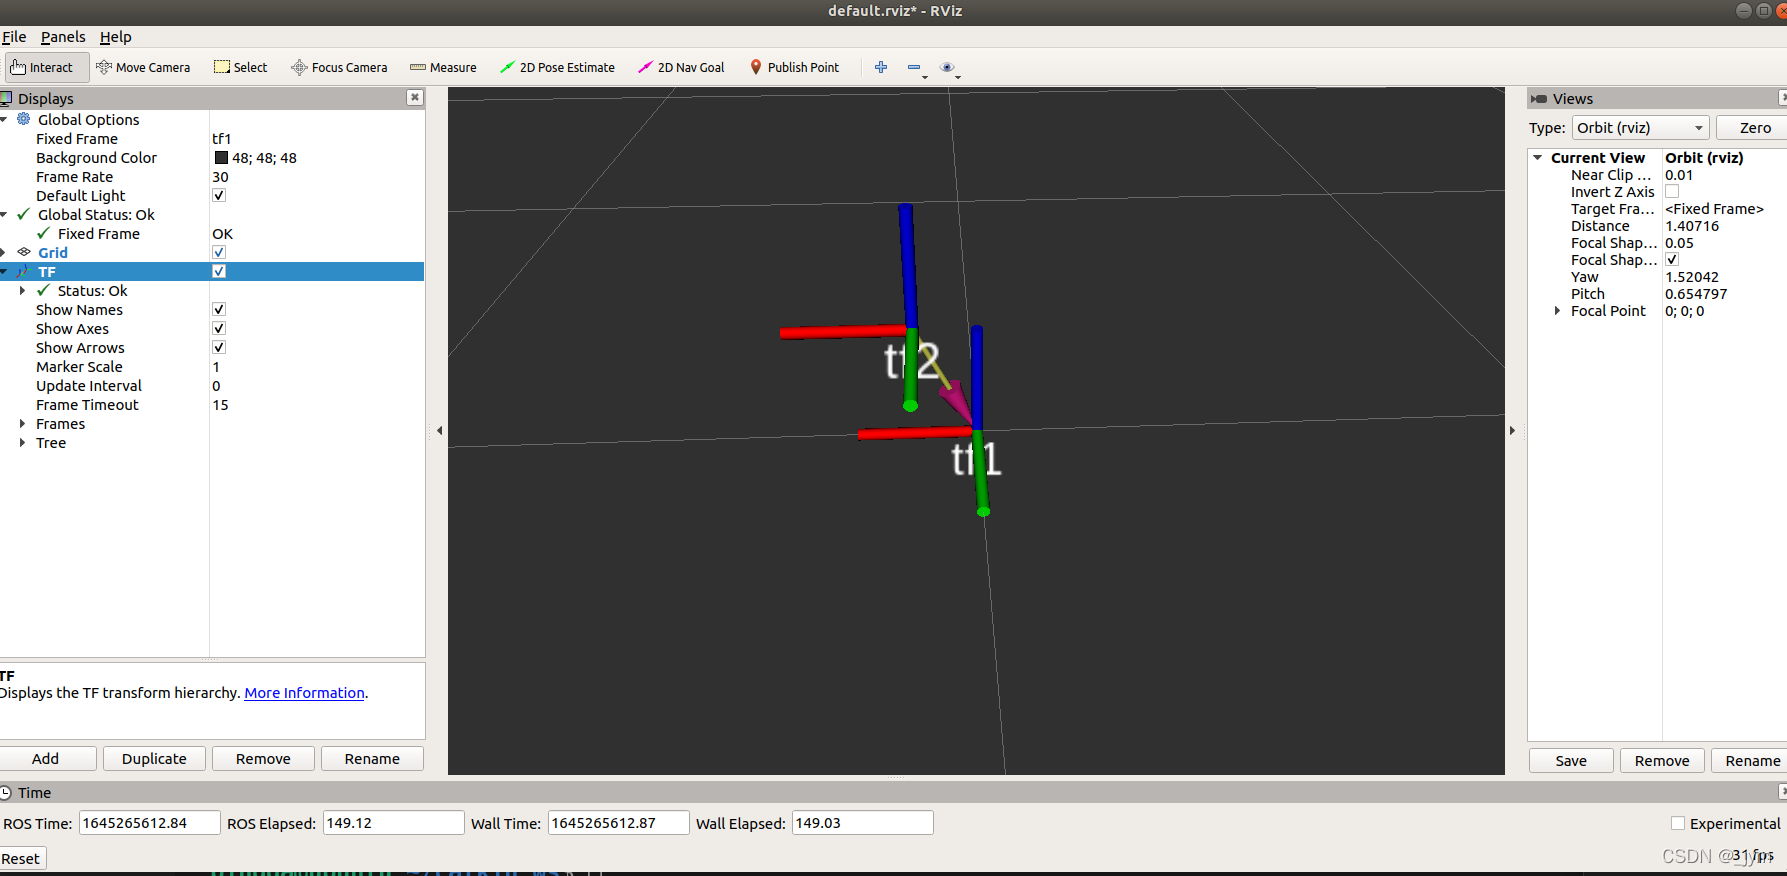Toggle the Focal Shape Fixed Size checkbox
1787x876 pixels.
pyautogui.click(x=1672, y=259)
